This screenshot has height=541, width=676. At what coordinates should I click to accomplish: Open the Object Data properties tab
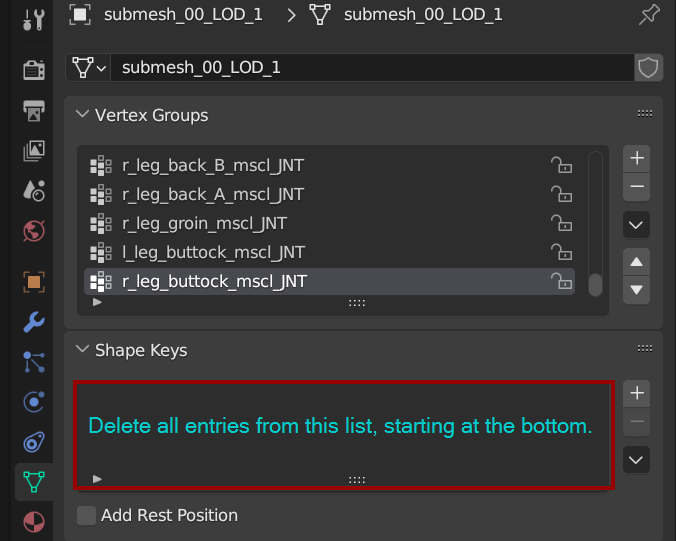pos(33,482)
